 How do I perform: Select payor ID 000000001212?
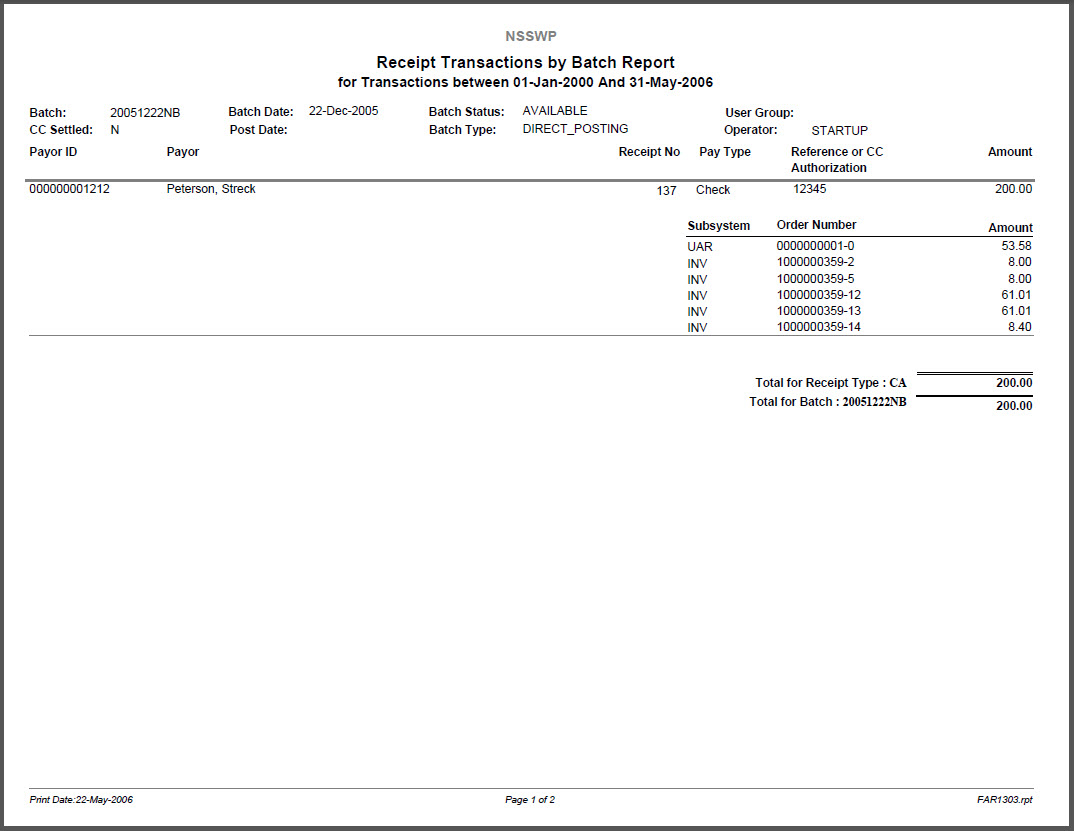click(70, 189)
